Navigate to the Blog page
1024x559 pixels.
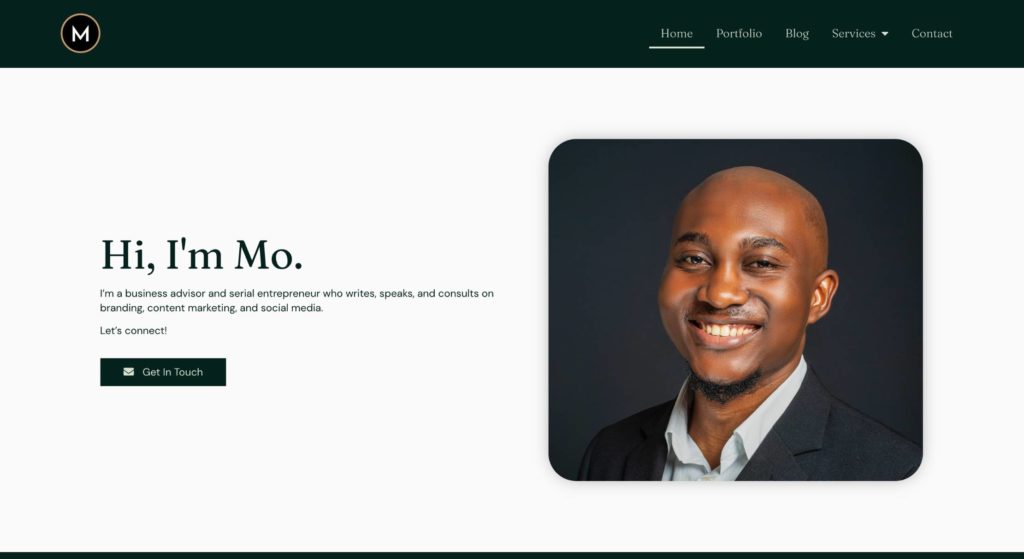coord(797,33)
